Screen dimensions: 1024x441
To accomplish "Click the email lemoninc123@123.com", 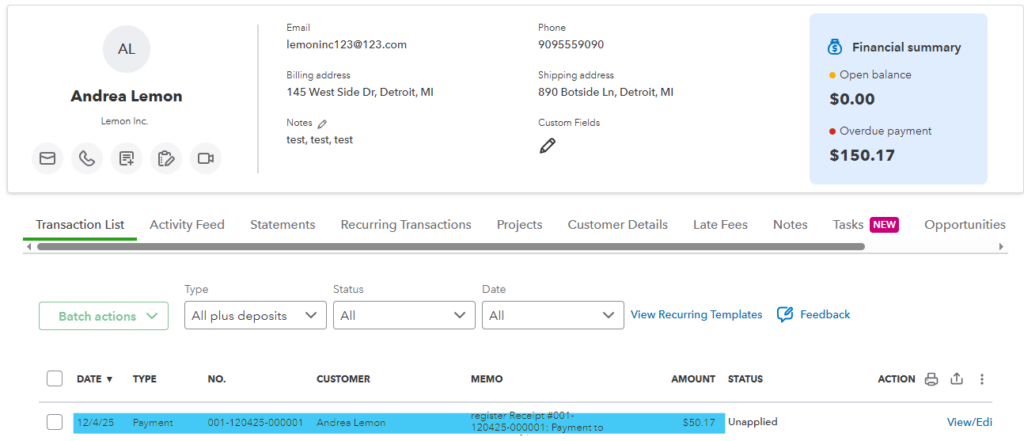I will click(346, 45).
